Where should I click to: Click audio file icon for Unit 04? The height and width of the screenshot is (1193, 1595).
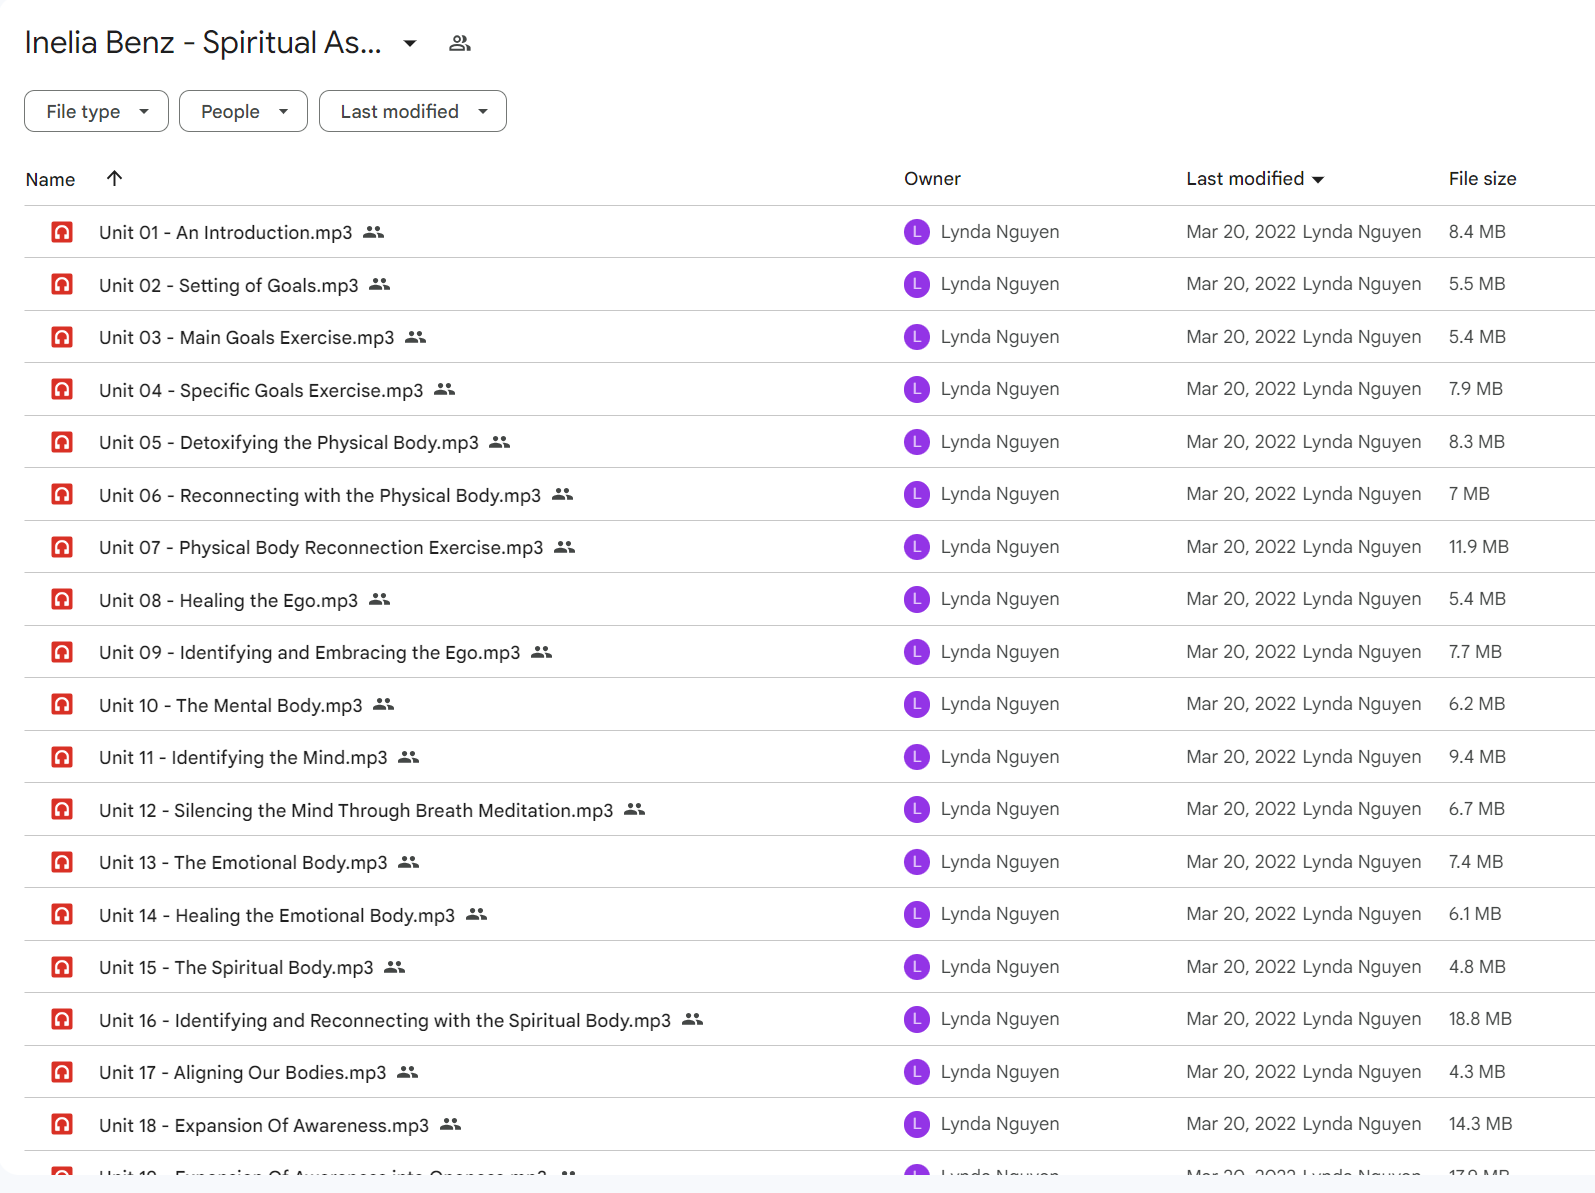tap(62, 389)
